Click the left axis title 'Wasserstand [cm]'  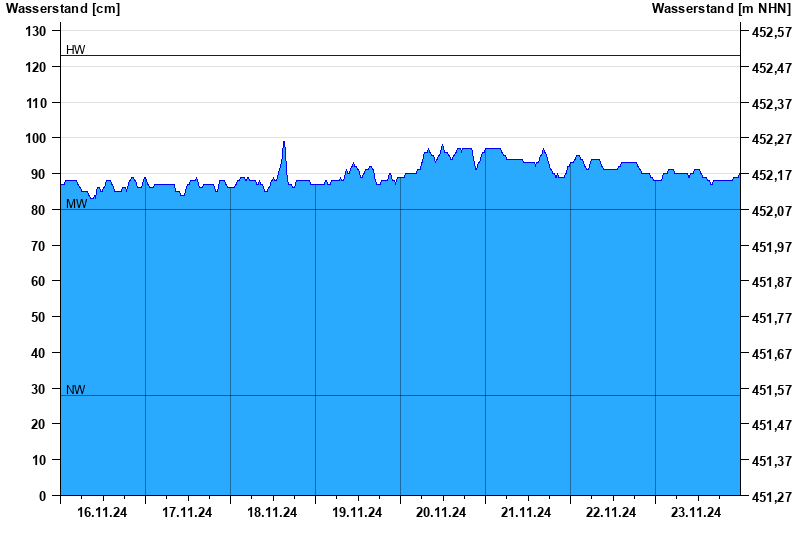[x=63, y=9]
